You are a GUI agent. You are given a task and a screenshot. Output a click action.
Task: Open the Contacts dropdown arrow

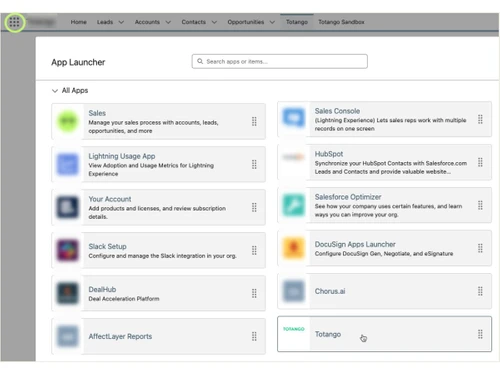point(214,22)
